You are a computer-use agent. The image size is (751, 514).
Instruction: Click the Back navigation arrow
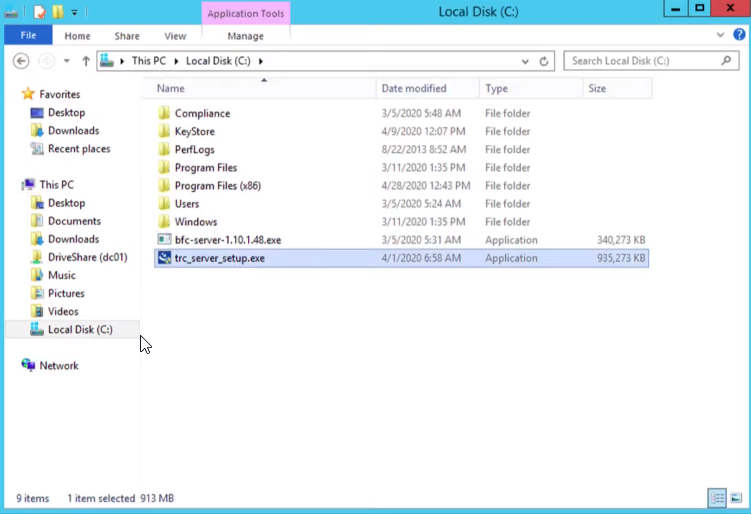tap(21, 61)
